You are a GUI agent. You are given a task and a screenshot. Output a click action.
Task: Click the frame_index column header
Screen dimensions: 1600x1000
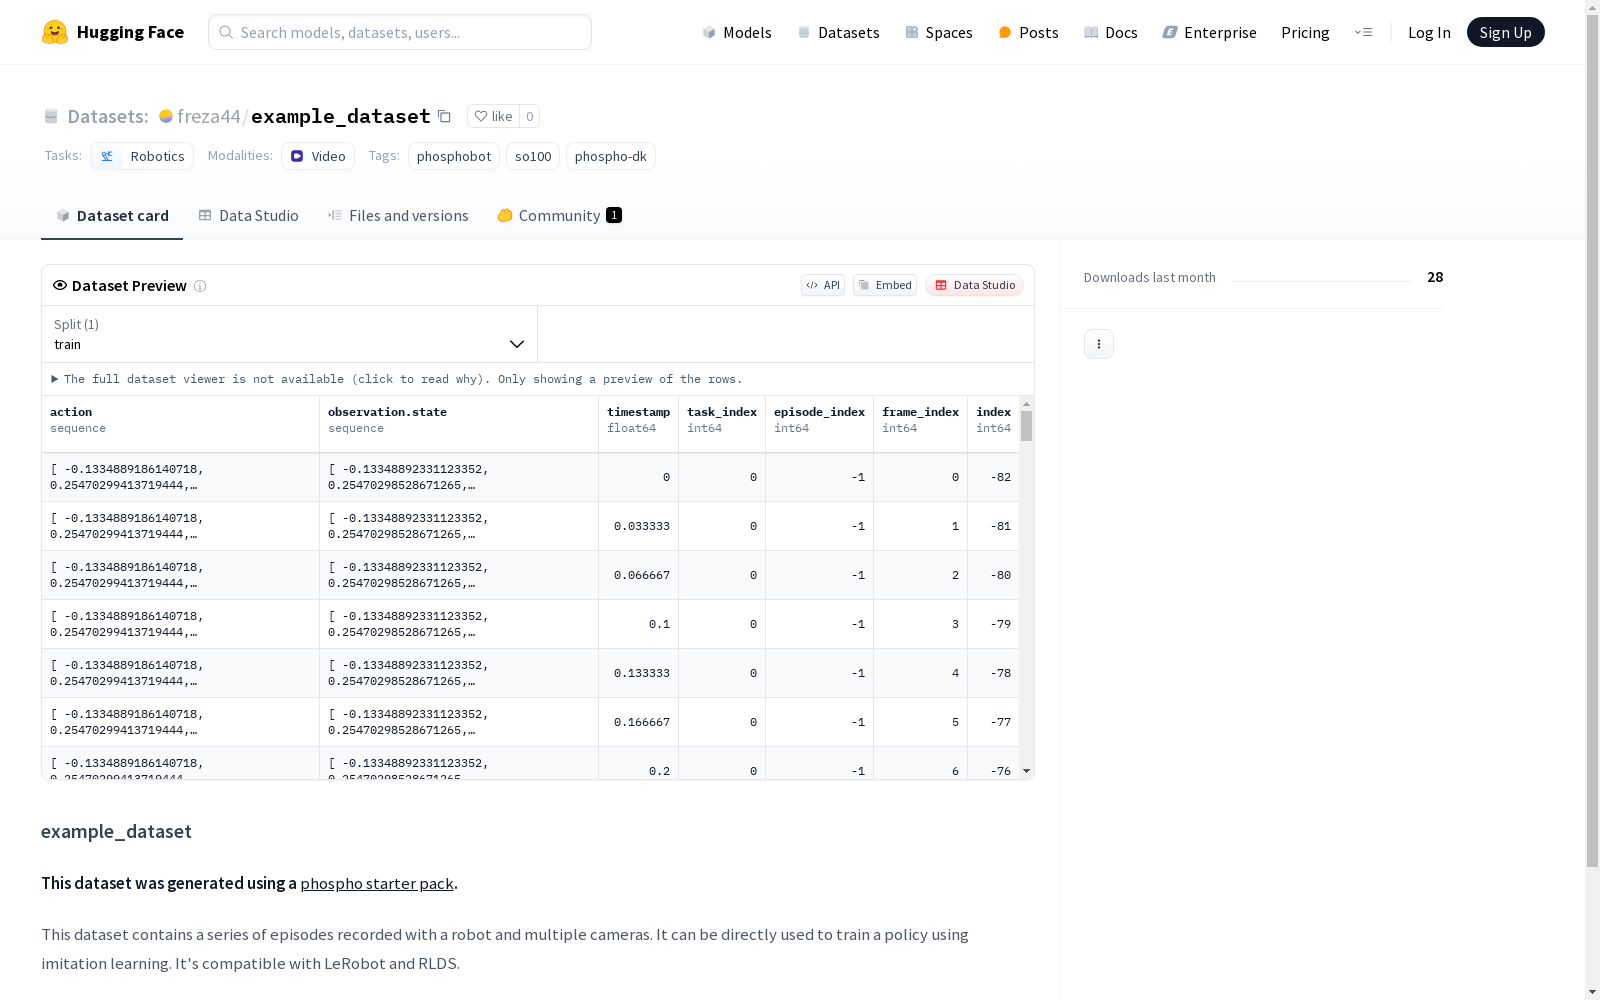tap(921, 424)
